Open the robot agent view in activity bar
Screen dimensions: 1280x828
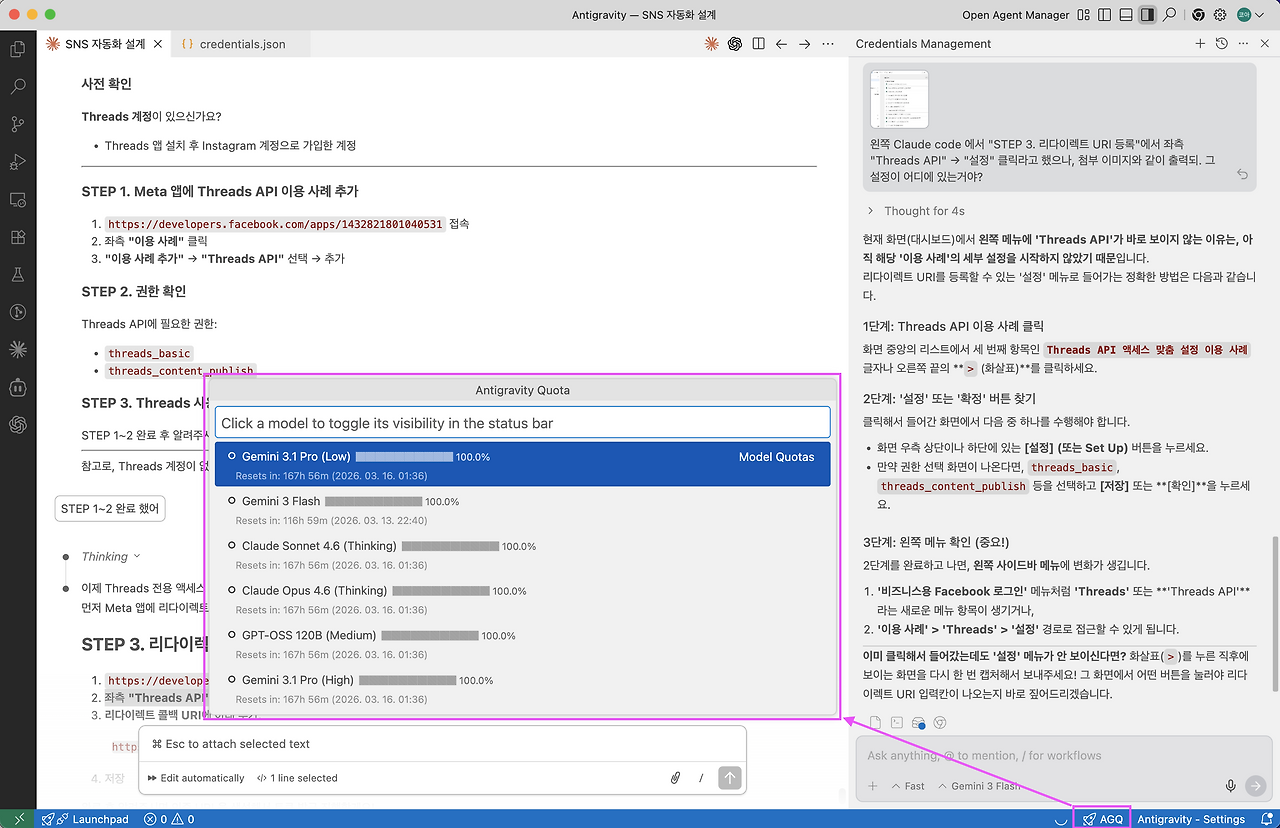click(17, 387)
